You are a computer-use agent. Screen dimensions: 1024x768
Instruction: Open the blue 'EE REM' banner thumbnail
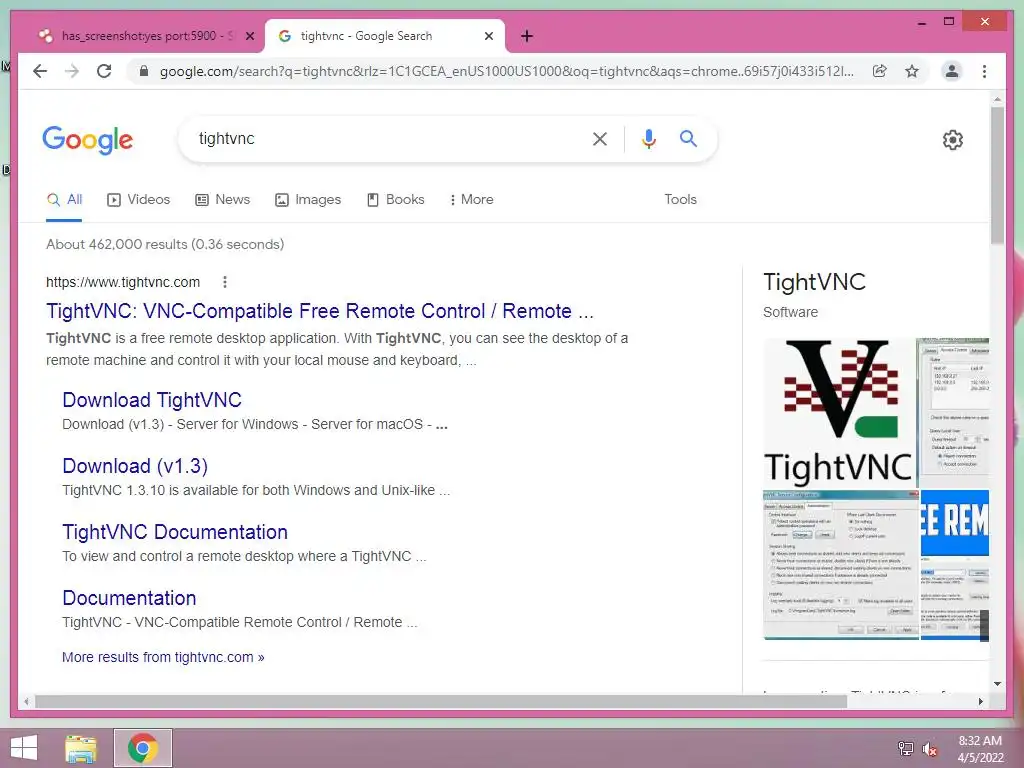(955, 522)
